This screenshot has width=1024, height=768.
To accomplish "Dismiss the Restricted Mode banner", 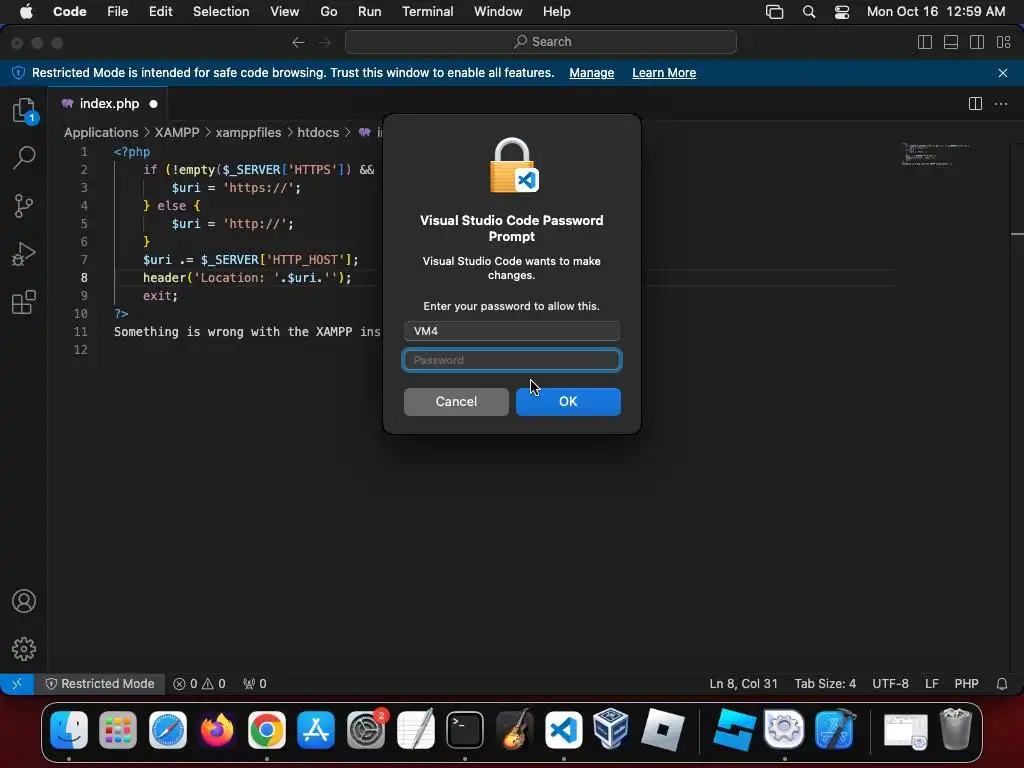I will click(1003, 73).
